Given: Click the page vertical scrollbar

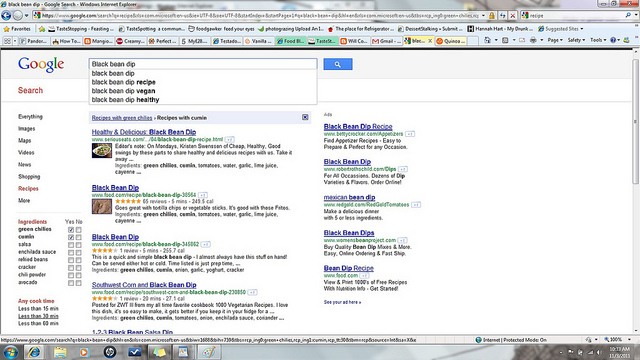Looking at the screenshot, I should pos(636,121).
